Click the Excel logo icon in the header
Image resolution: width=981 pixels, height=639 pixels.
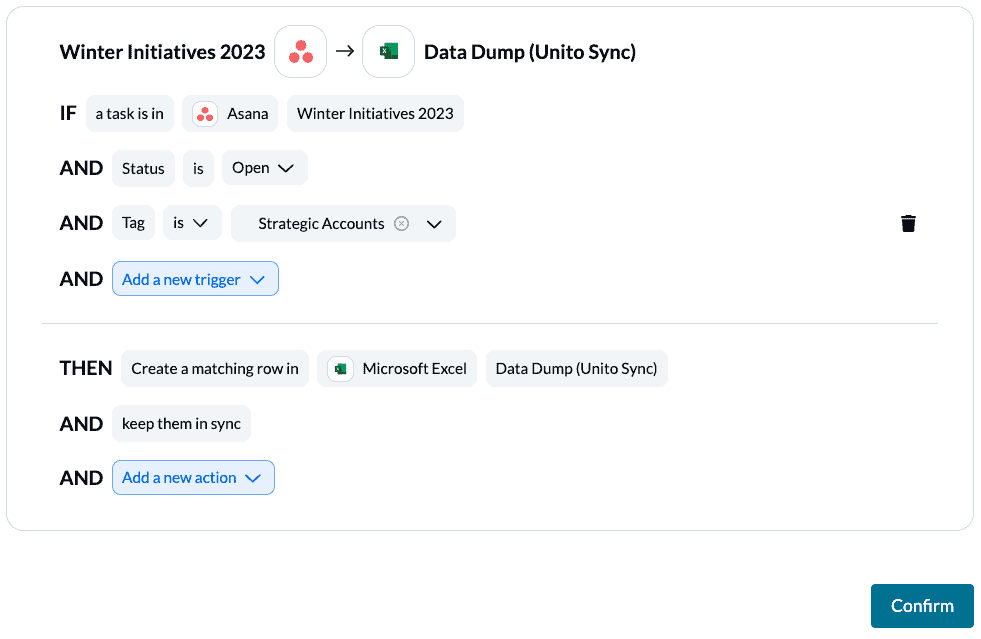click(x=389, y=51)
